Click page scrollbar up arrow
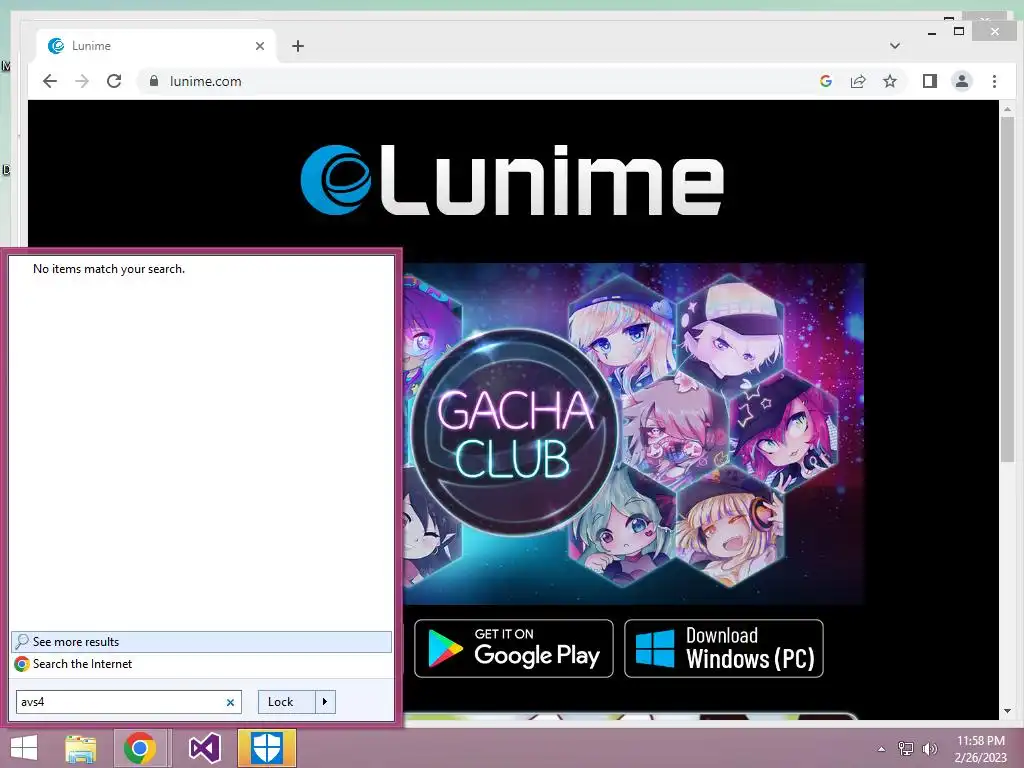 1007,109
